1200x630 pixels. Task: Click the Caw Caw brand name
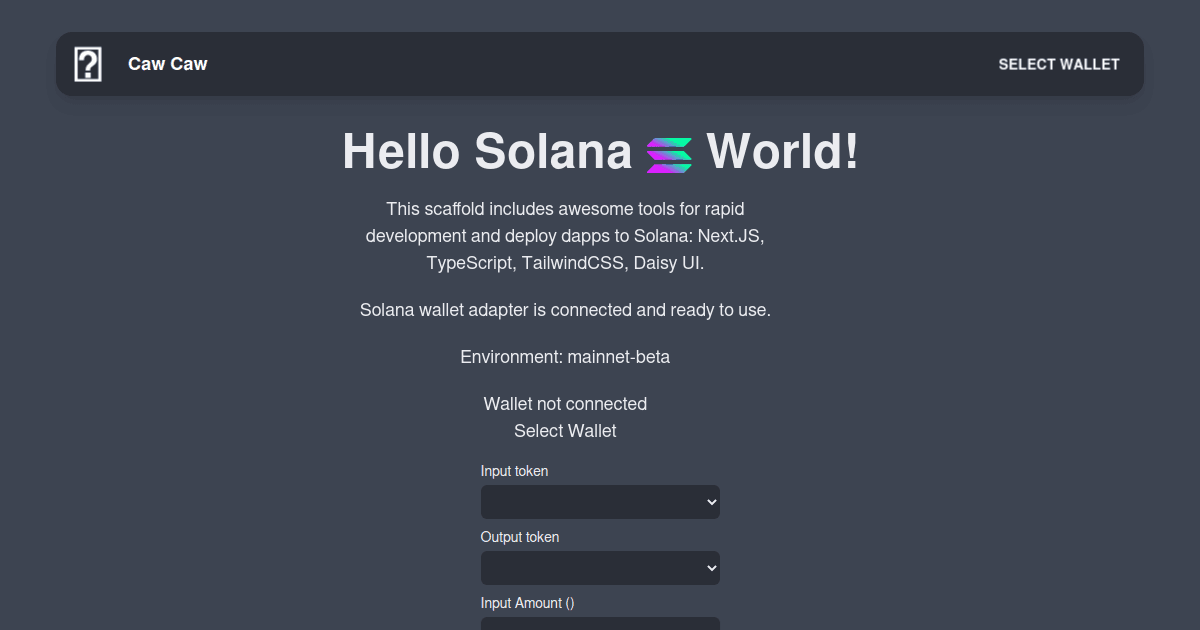coord(167,63)
